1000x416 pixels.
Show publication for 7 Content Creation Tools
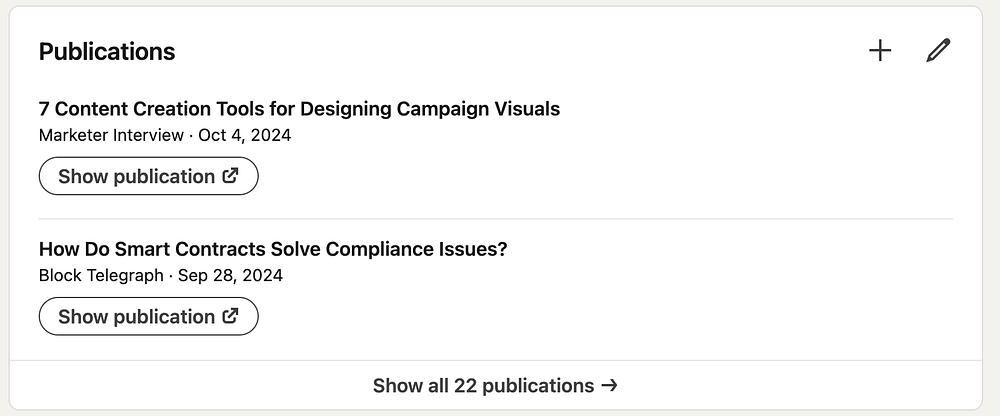click(148, 176)
